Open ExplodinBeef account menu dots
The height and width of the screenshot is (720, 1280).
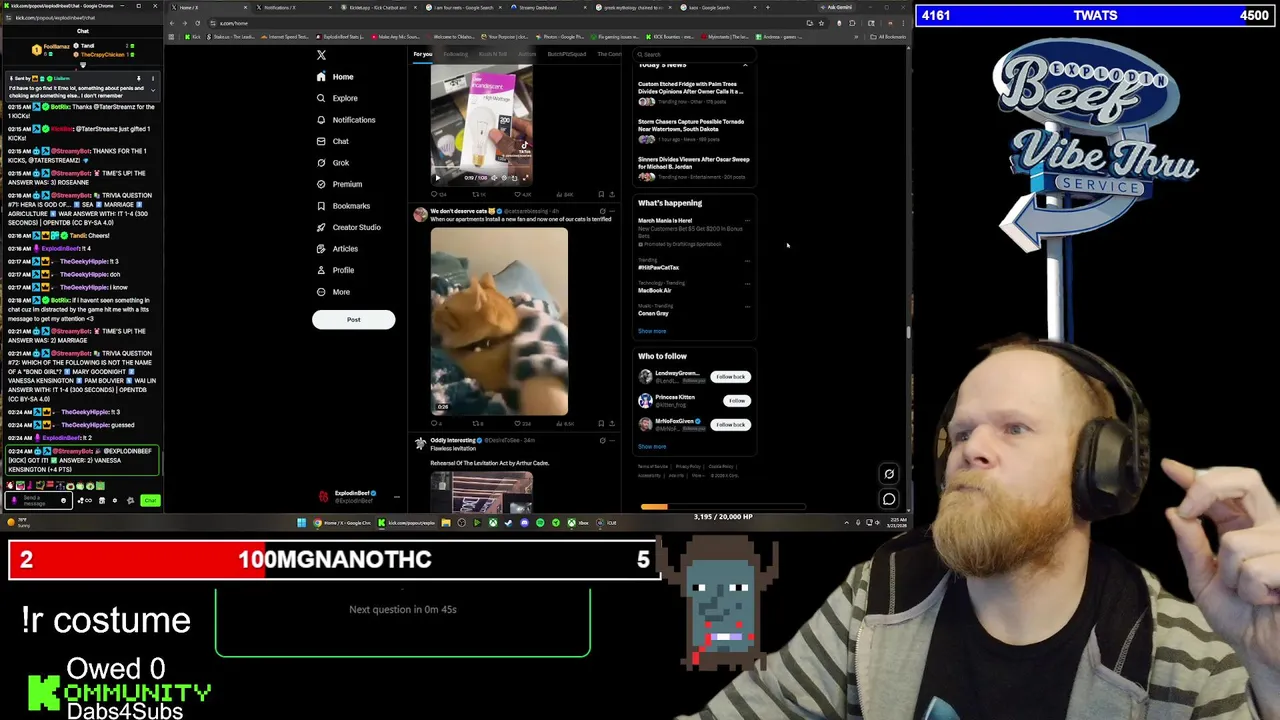click(396, 497)
